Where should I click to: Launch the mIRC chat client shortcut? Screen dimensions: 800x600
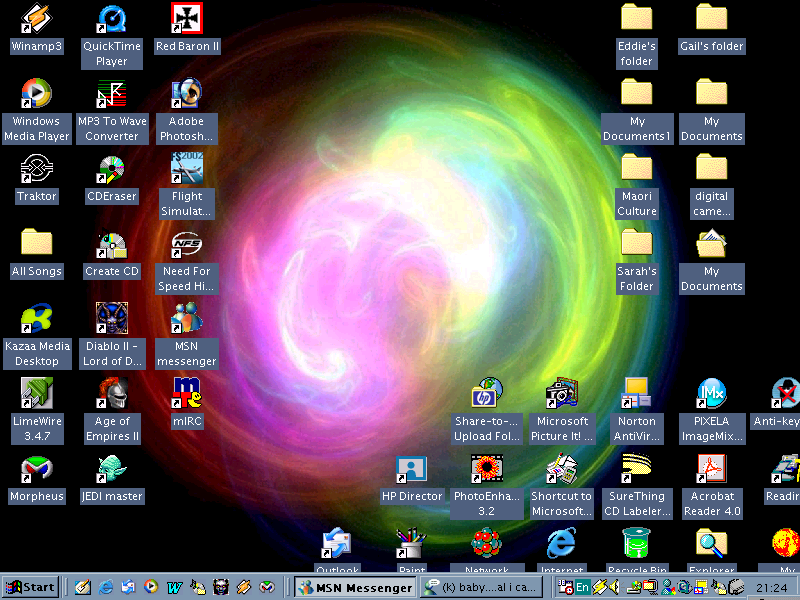[x=187, y=394]
